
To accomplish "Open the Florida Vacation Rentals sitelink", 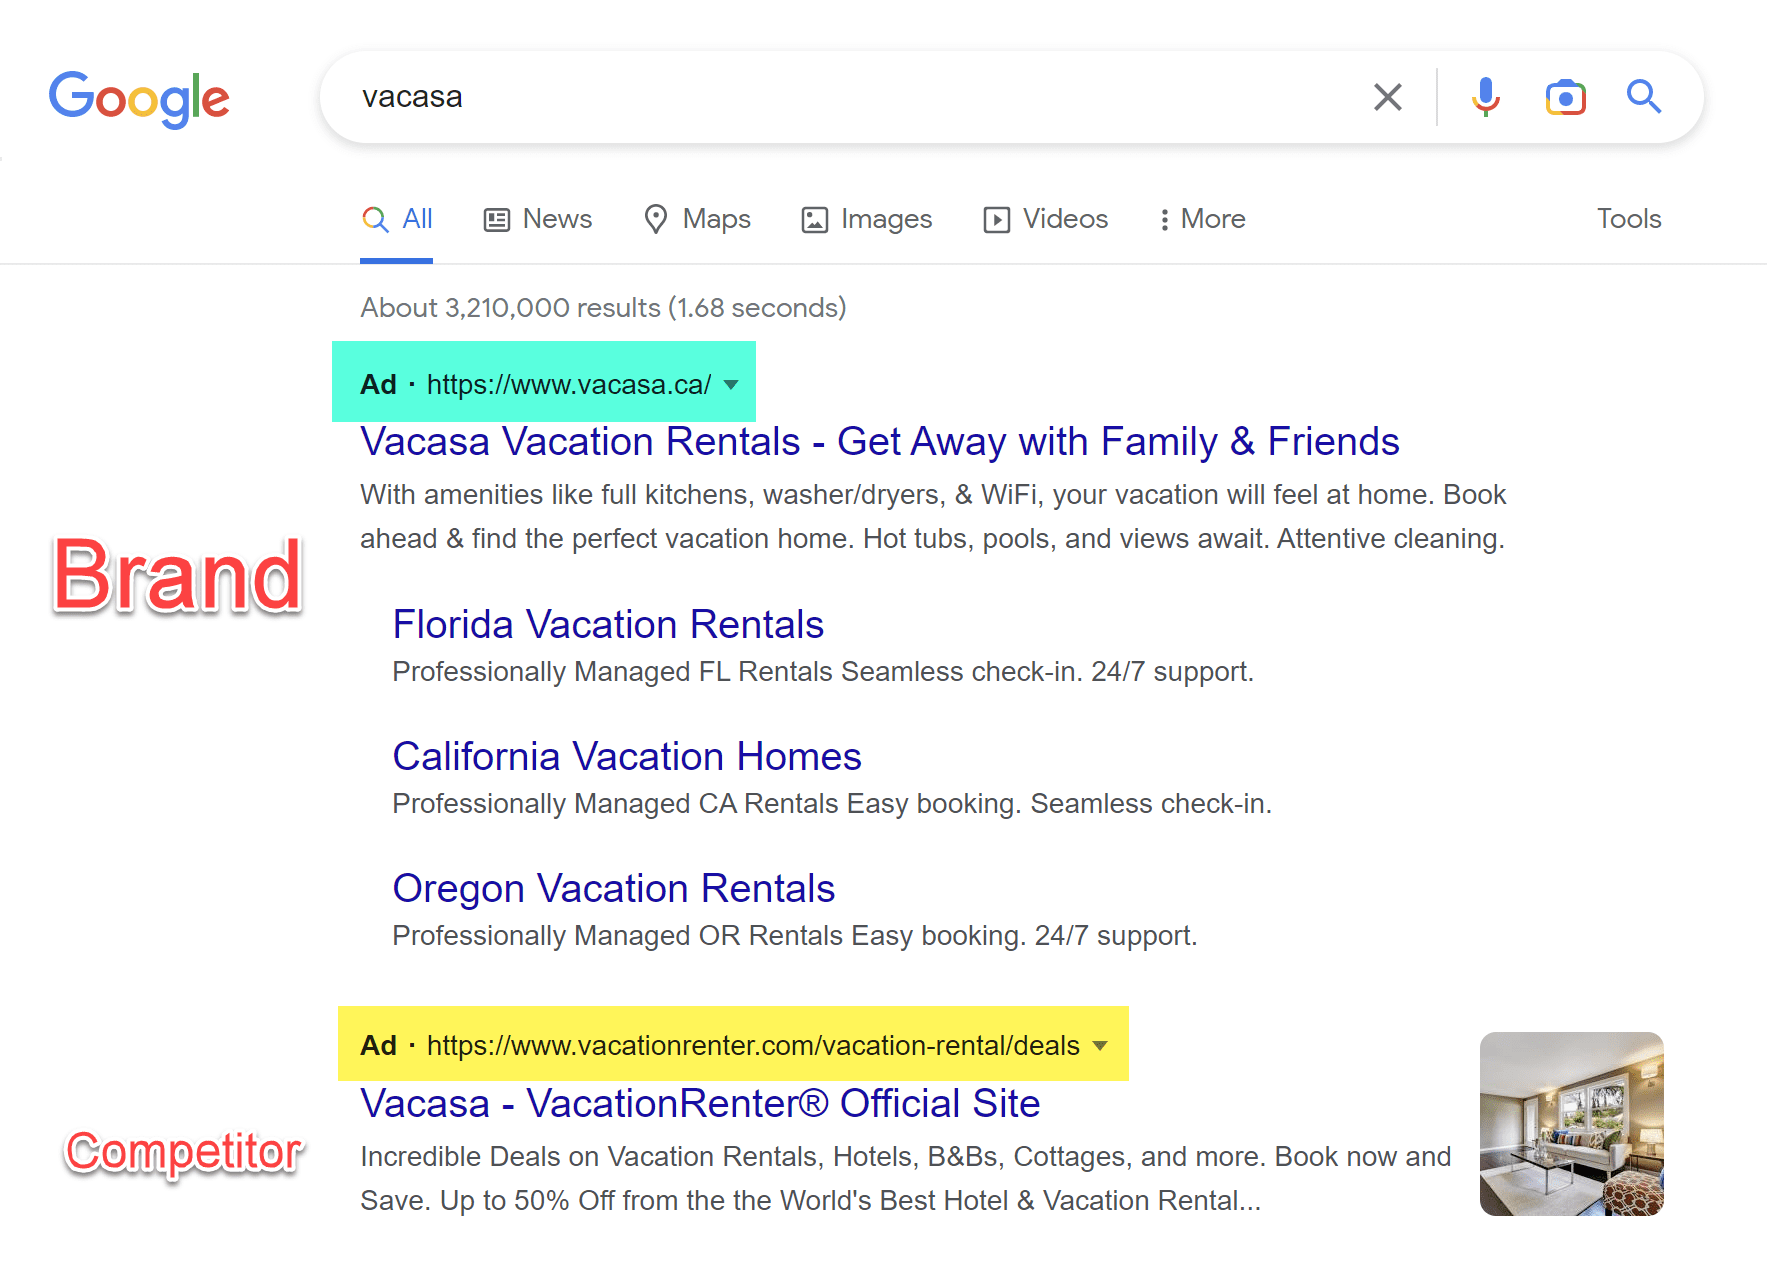I will 608,624.
